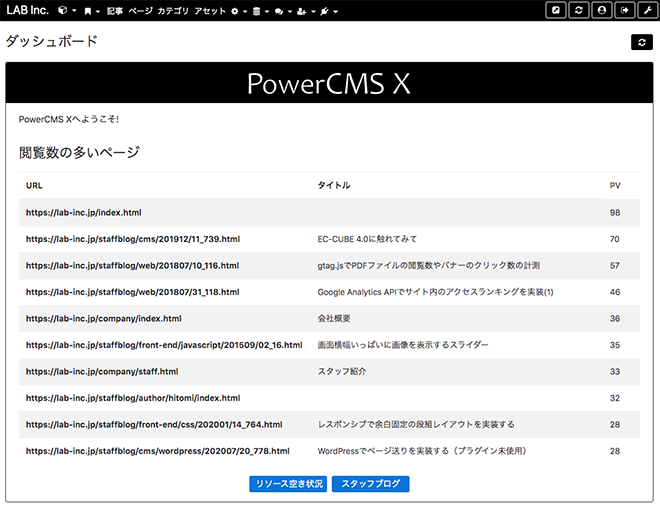This screenshot has height=507, width=660.
Task: Open the staffblog/web/201807/31_118.html URL
Action: click(133, 292)
